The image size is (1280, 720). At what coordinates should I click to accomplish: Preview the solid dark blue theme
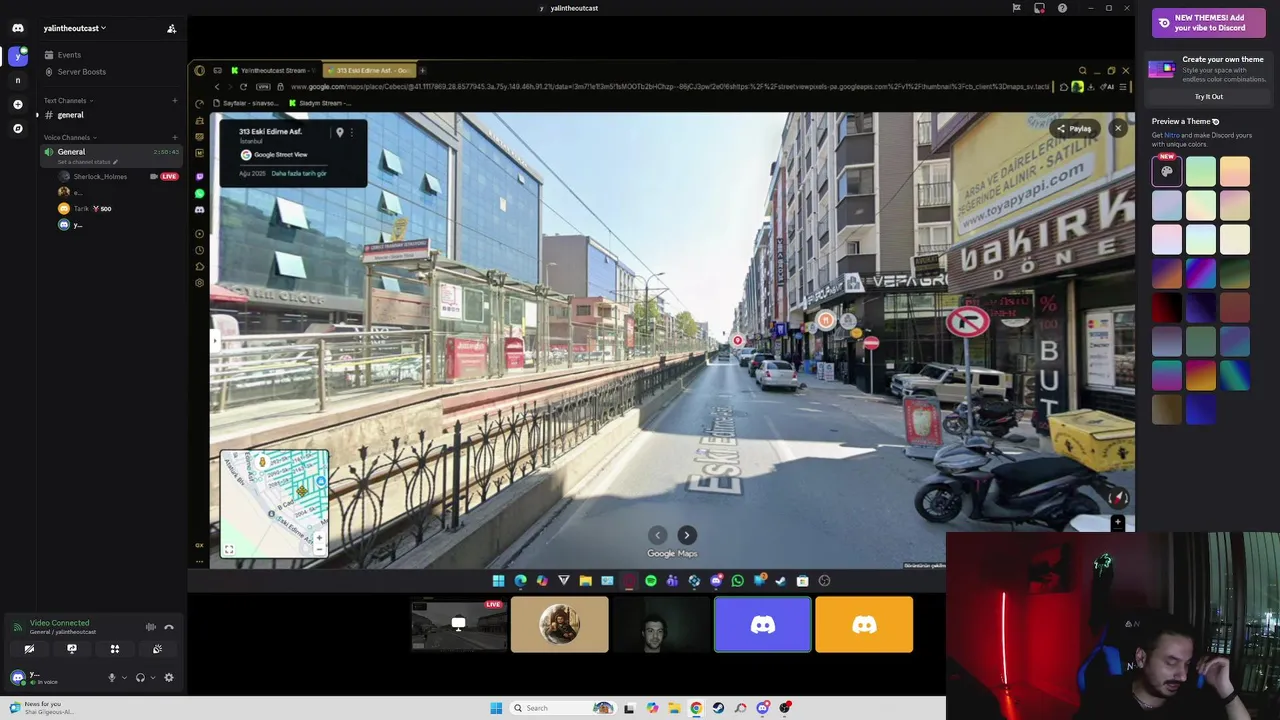(x=1201, y=409)
